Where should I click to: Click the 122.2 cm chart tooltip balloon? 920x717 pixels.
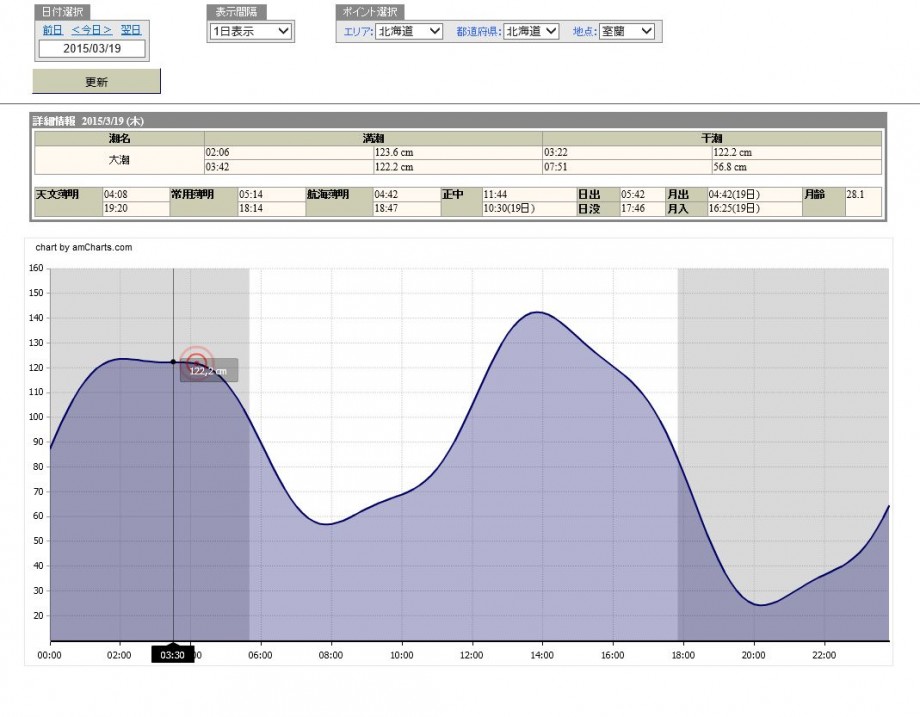[x=209, y=371]
